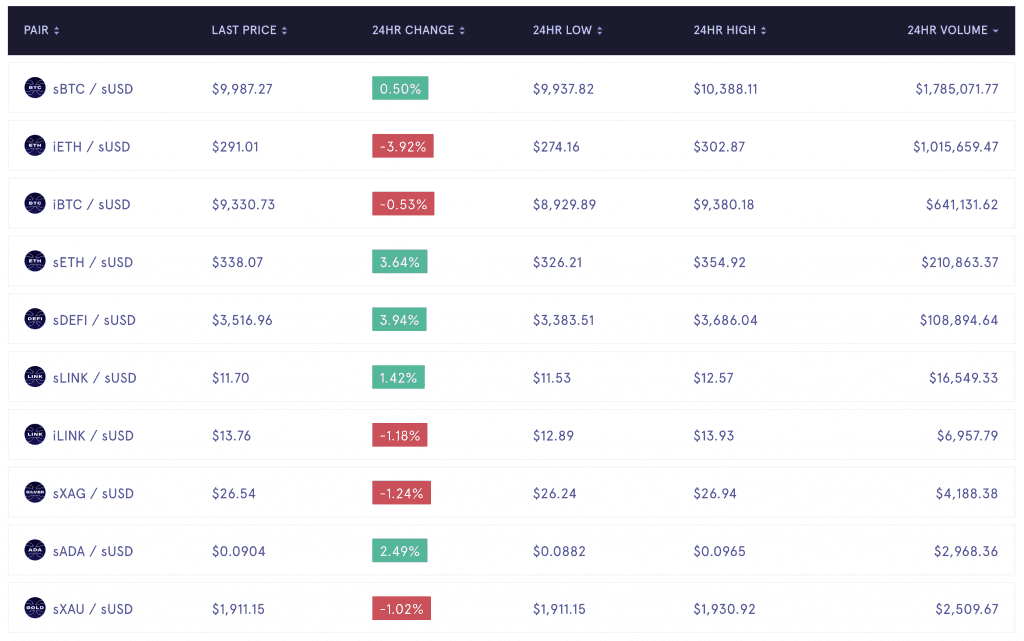Click the iLINK coin icon
Viewport: 1024px width, 641px height.
pyautogui.click(x=35, y=435)
